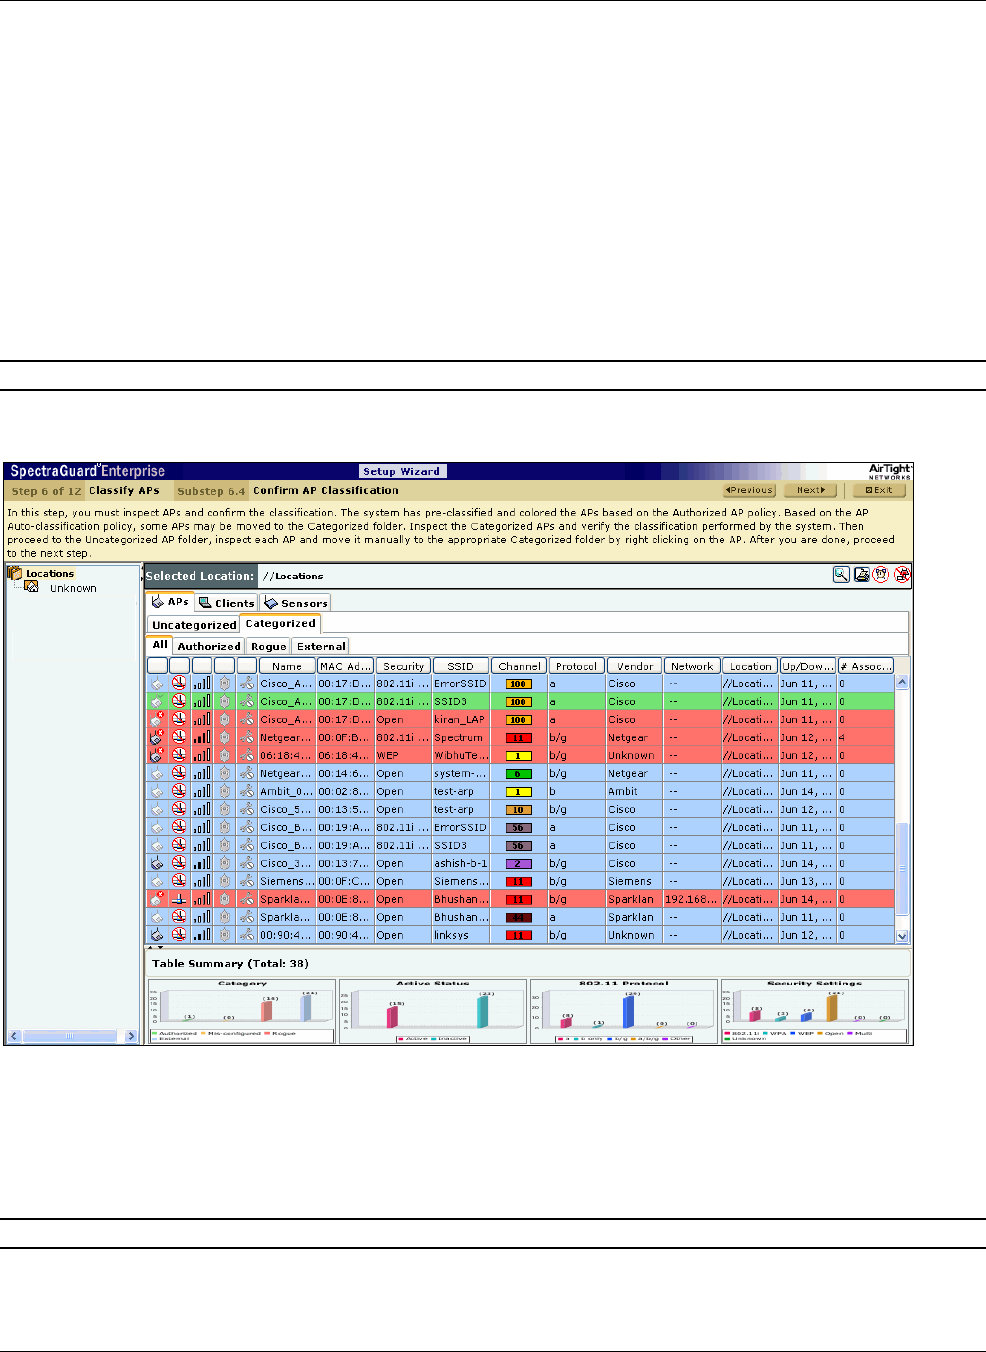Open the APs tab
This screenshot has width=986, height=1352.
click(170, 602)
